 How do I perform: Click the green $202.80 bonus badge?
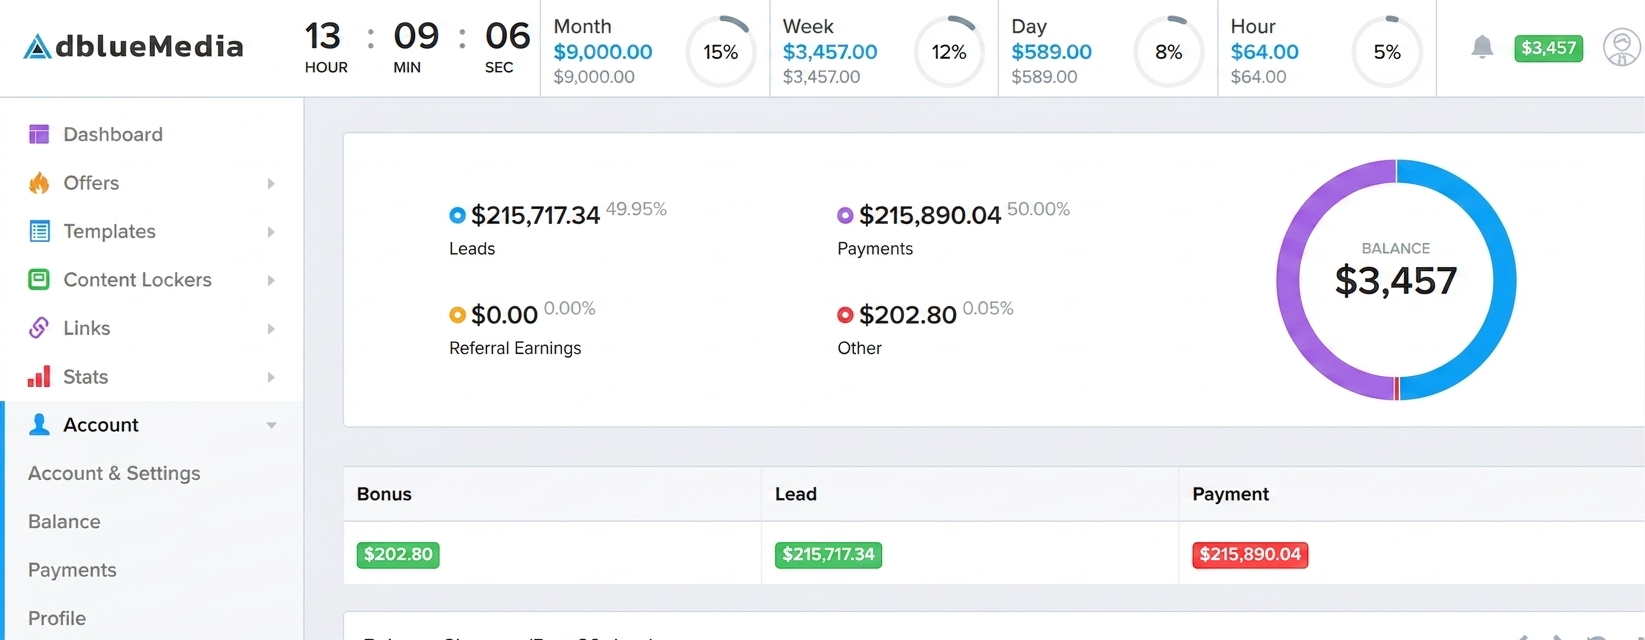398,554
